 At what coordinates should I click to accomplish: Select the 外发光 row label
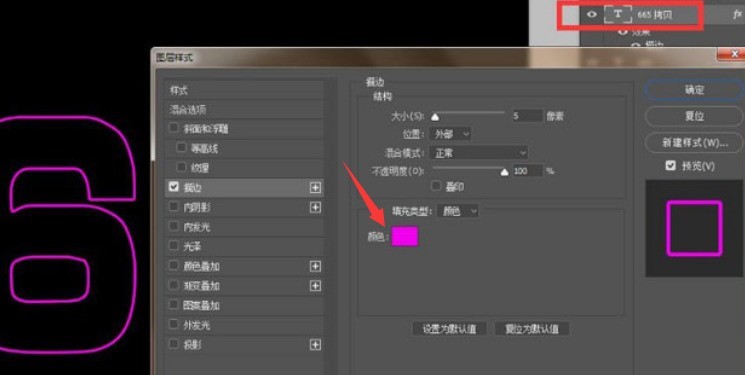(x=197, y=326)
